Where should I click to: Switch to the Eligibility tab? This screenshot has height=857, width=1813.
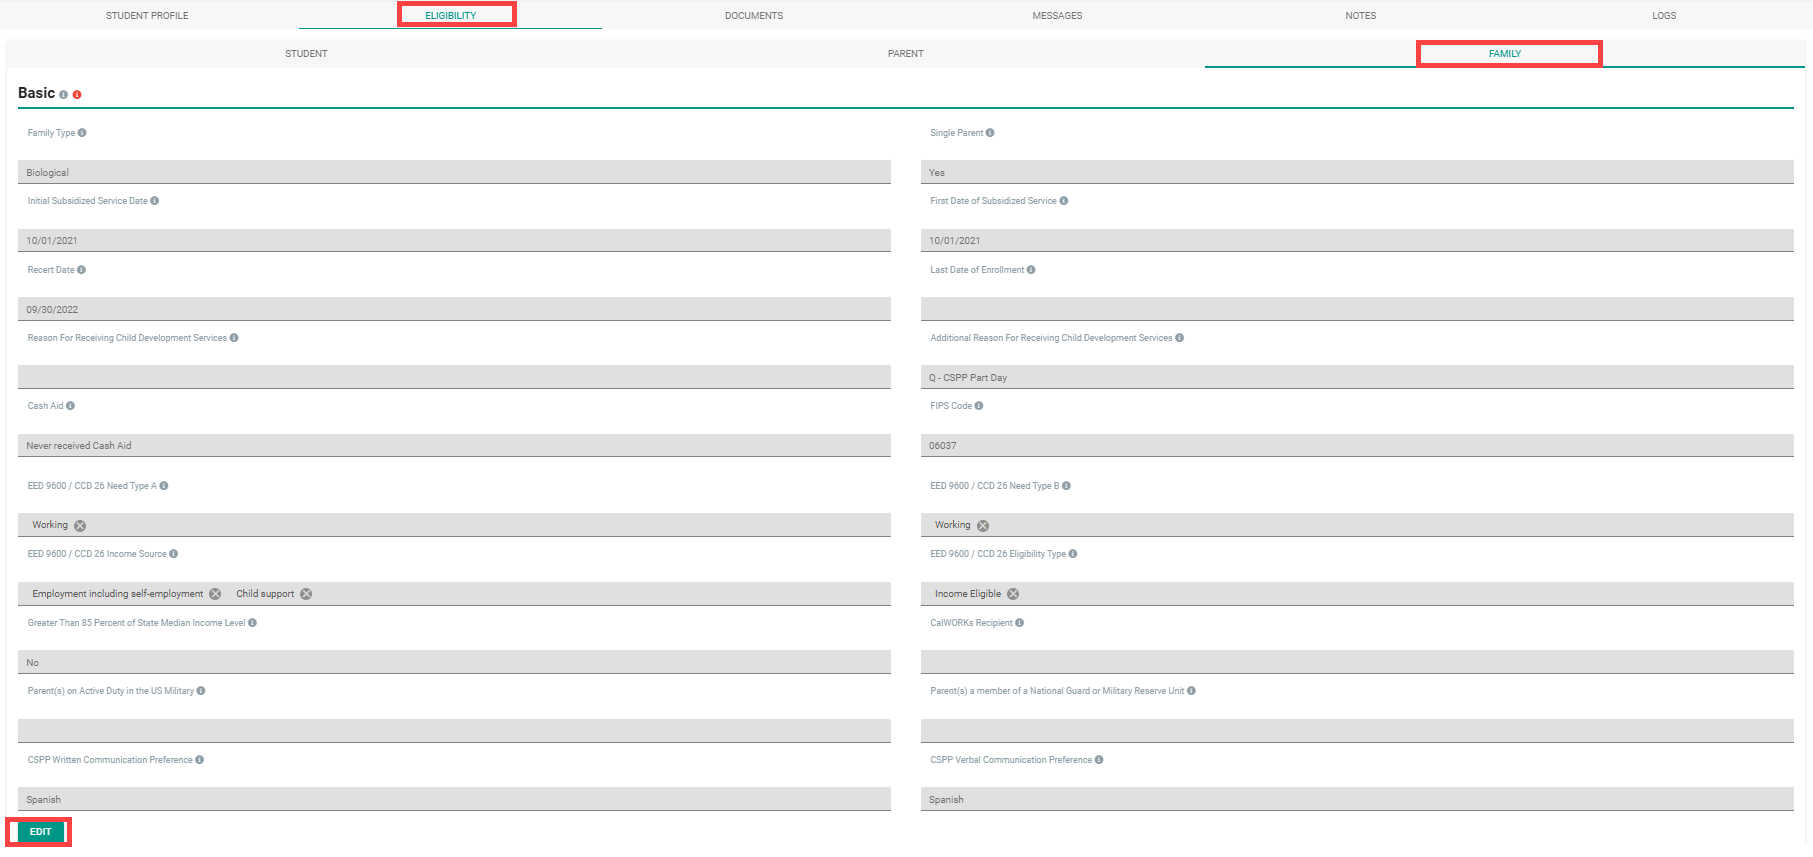(x=451, y=15)
